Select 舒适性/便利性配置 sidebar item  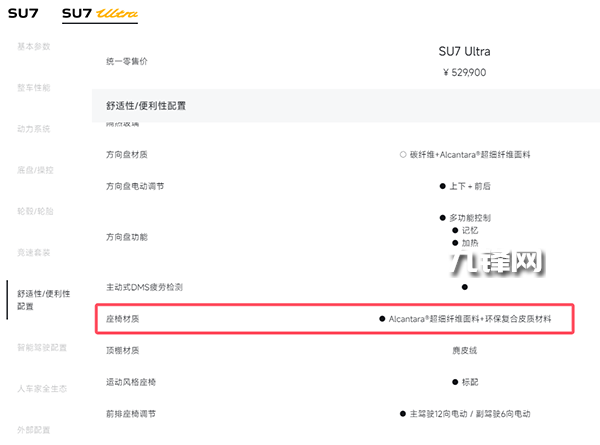coord(42,300)
